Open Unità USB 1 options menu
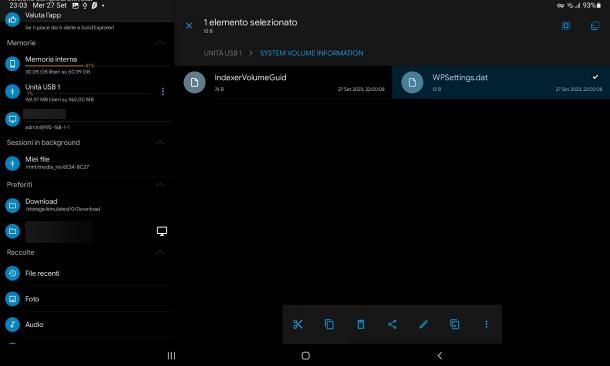The height and width of the screenshot is (366, 610). 163,91
